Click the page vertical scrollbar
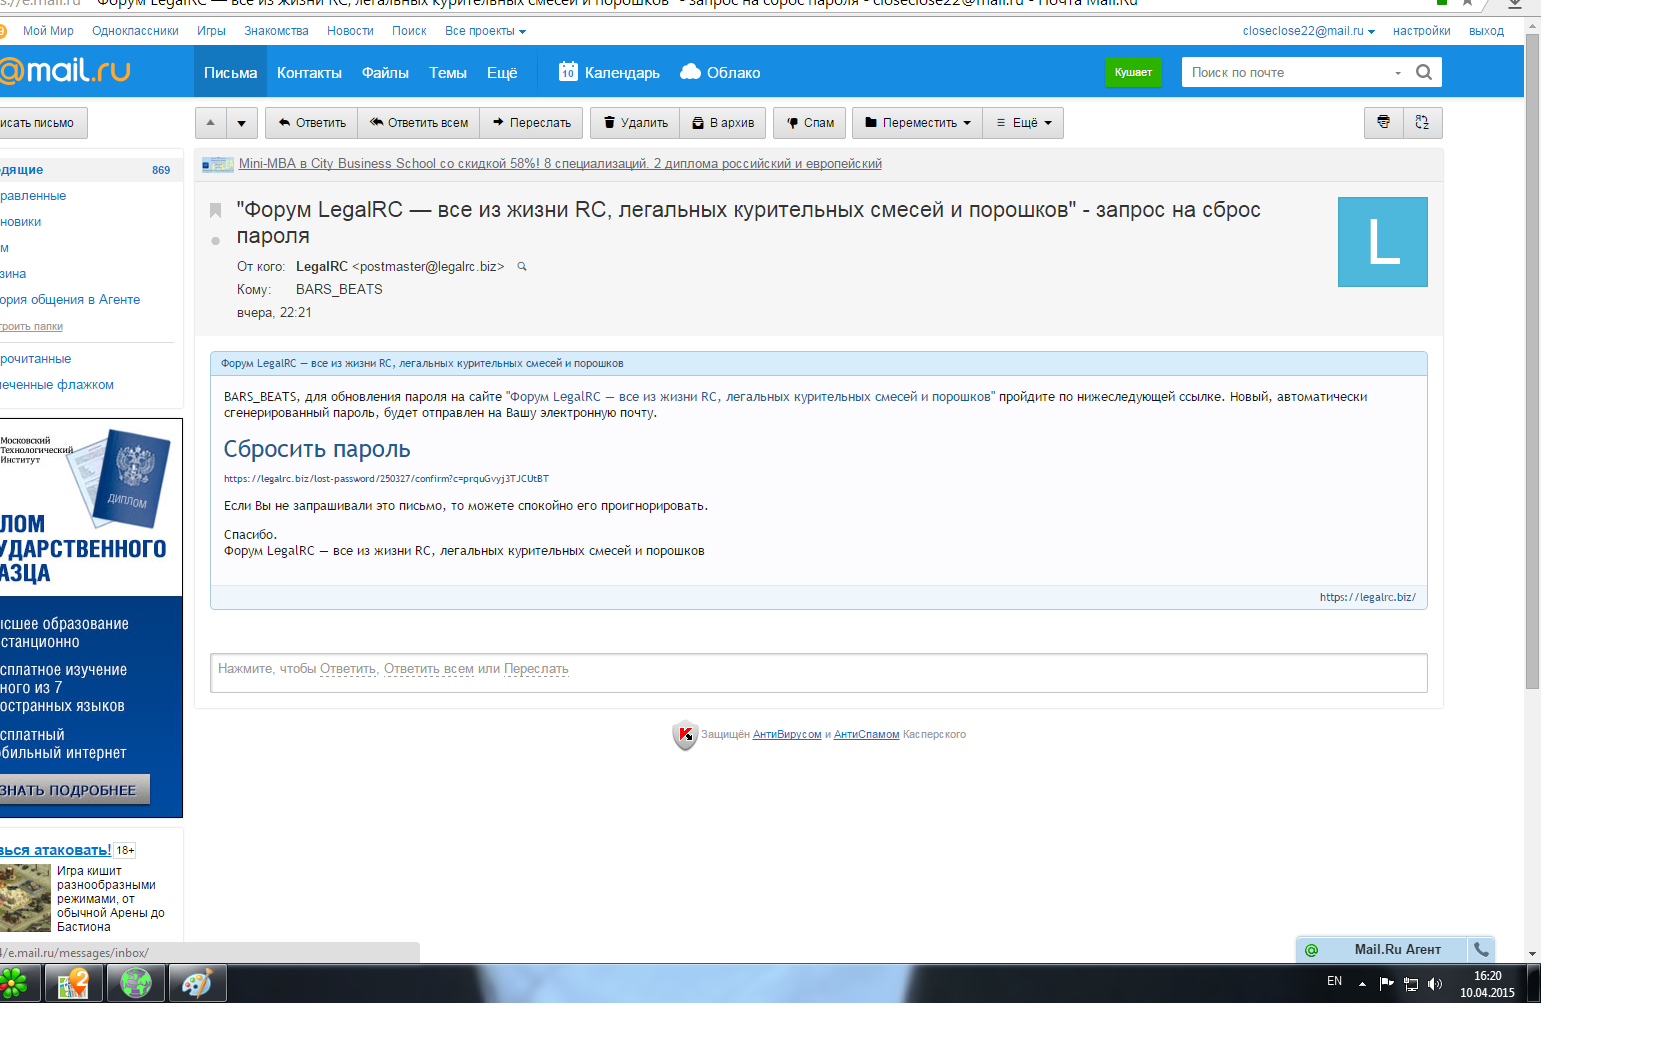1680x1050 pixels. tap(1532, 360)
